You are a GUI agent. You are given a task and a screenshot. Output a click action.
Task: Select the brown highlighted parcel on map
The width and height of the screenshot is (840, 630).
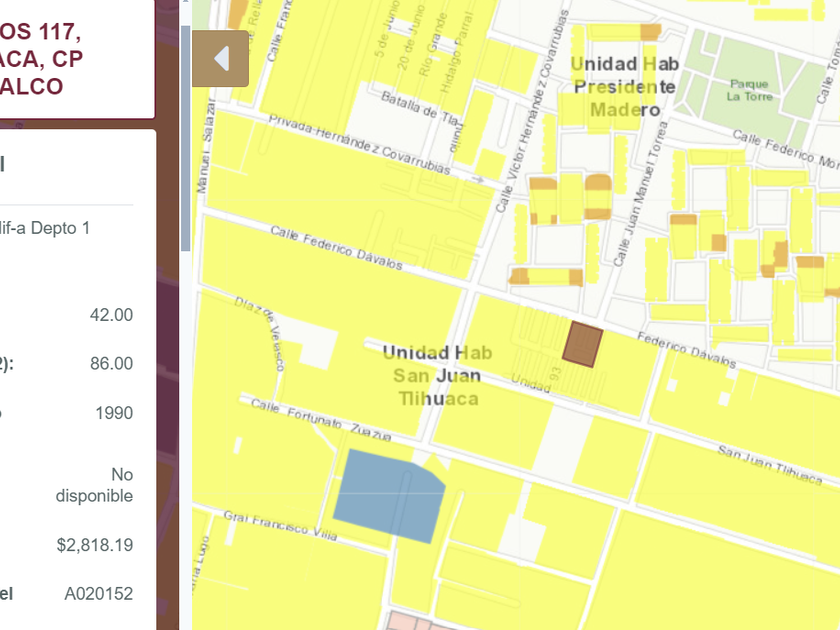click(x=582, y=343)
